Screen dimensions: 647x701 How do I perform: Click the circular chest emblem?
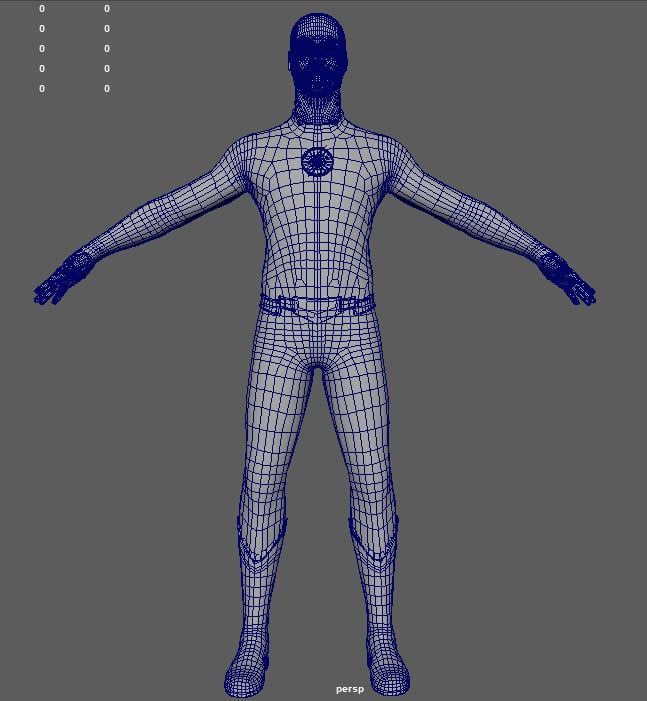(x=317, y=162)
